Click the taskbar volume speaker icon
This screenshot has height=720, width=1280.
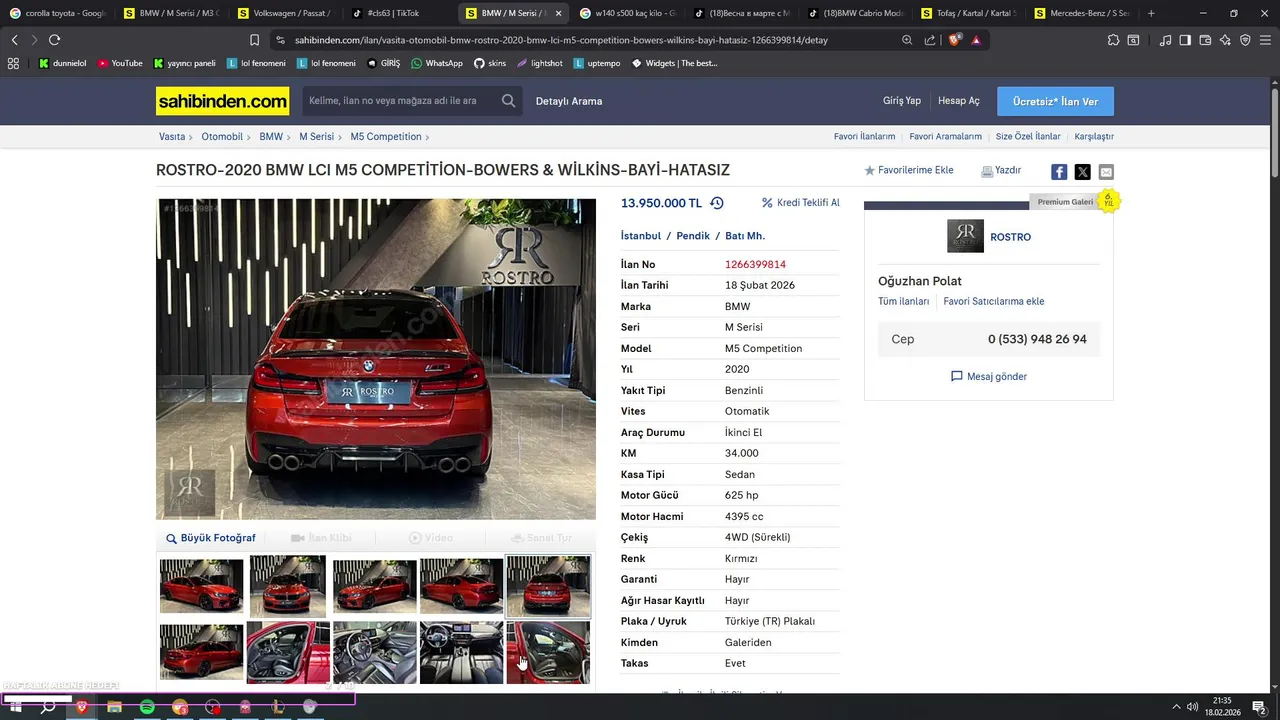tap(1193, 707)
